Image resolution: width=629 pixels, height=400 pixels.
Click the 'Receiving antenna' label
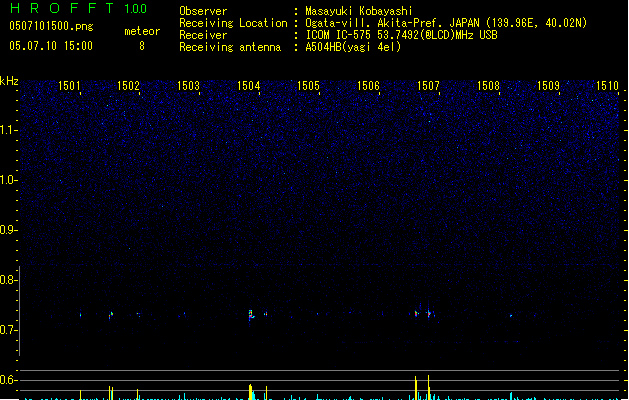(230, 47)
